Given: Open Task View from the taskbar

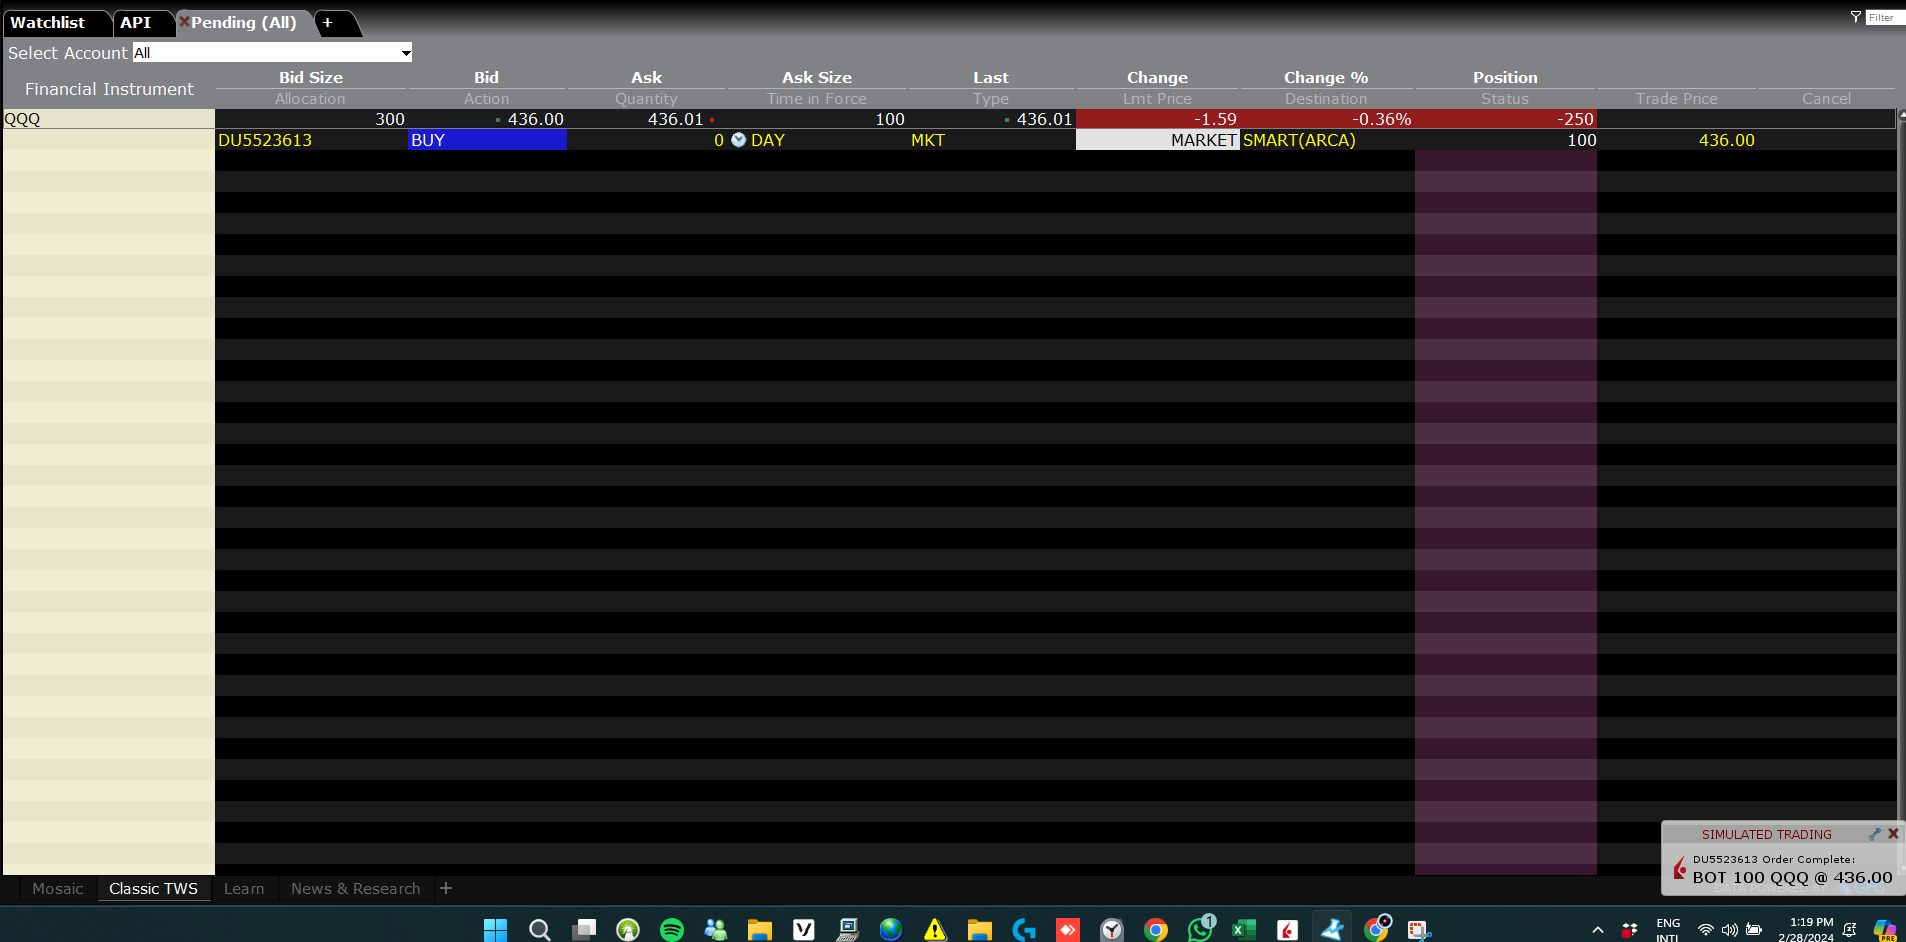Looking at the screenshot, I should coord(584,930).
